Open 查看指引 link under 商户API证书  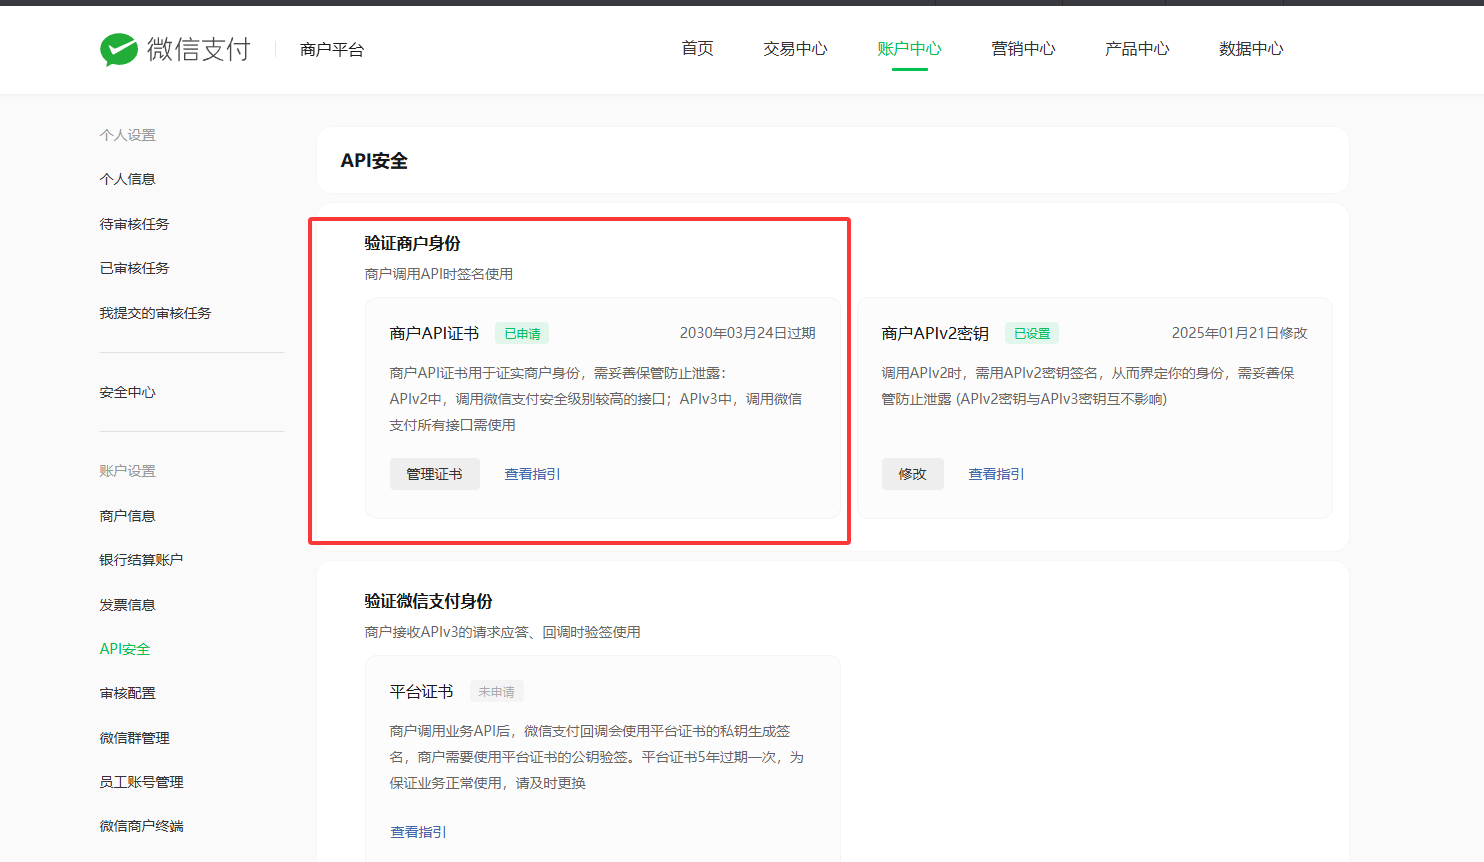pyautogui.click(x=532, y=474)
